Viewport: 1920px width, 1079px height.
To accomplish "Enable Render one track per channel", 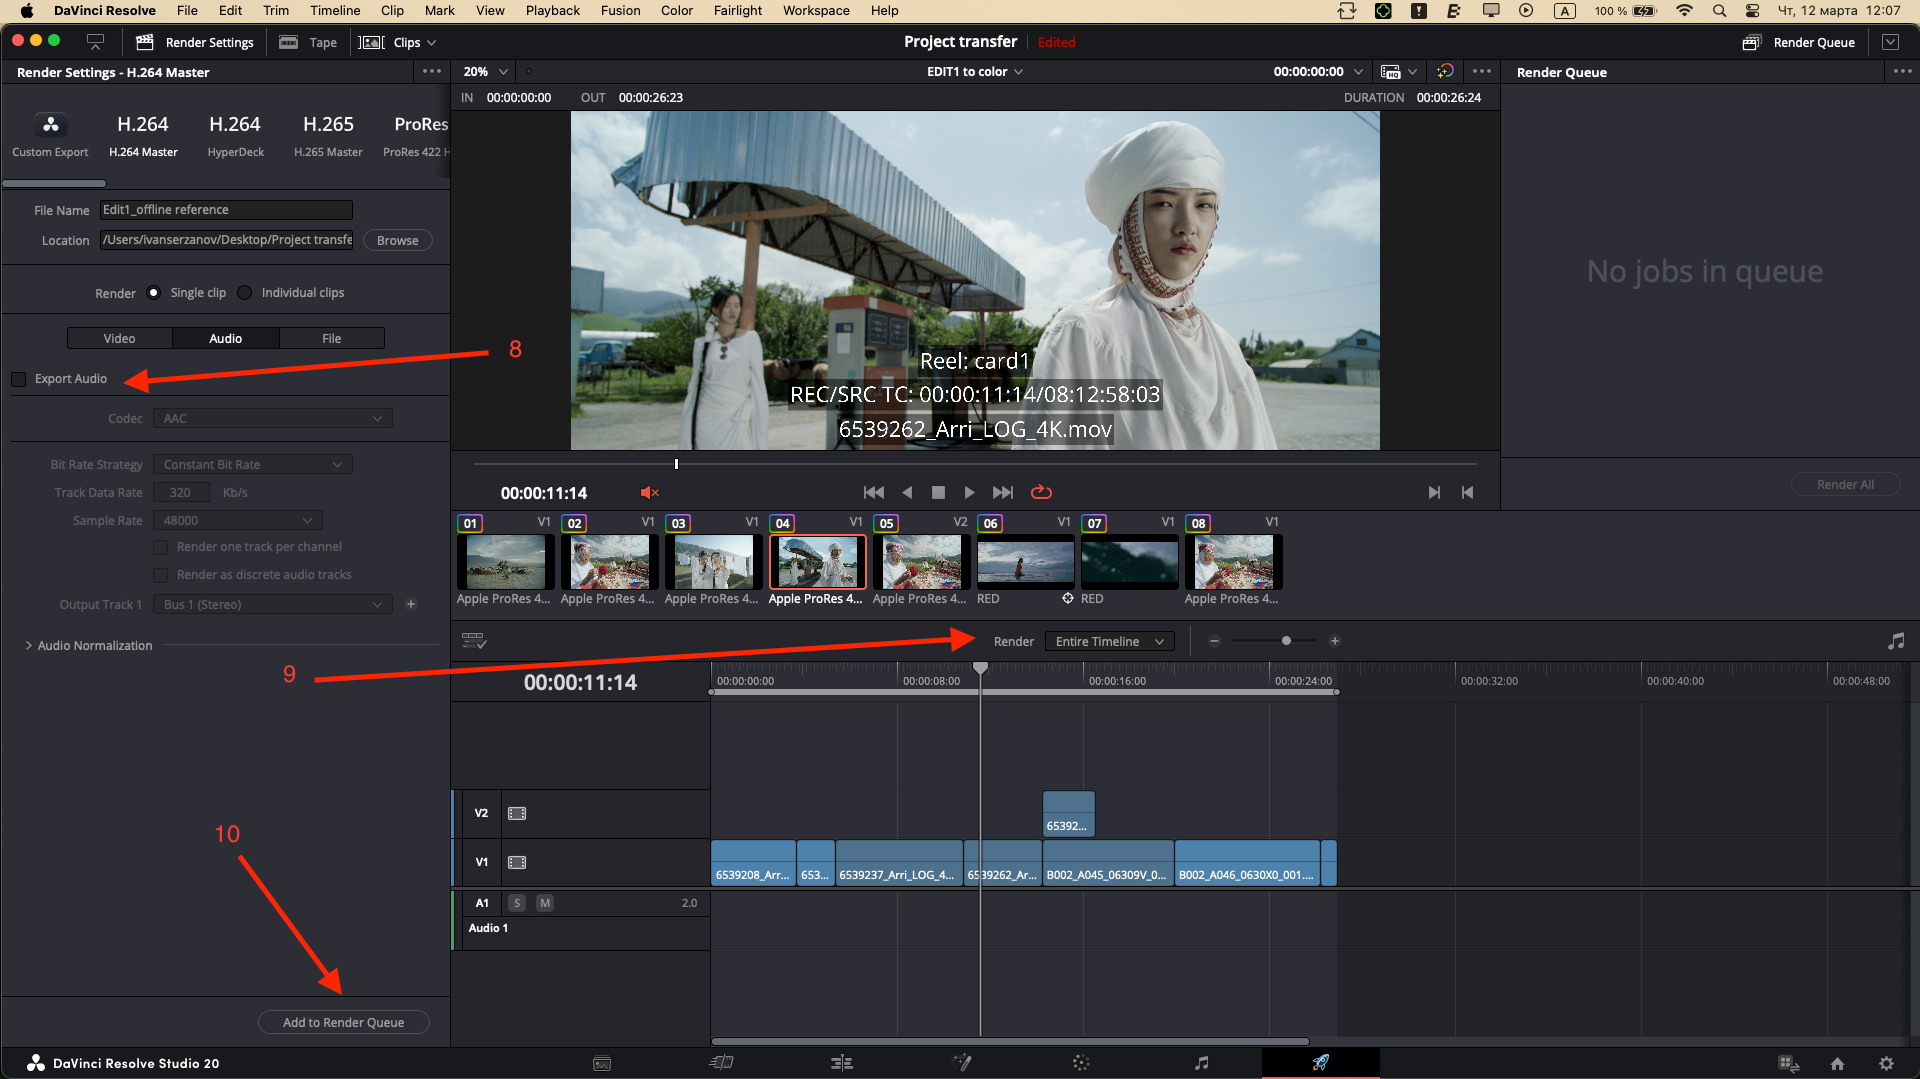I will (x=161, y=547).
